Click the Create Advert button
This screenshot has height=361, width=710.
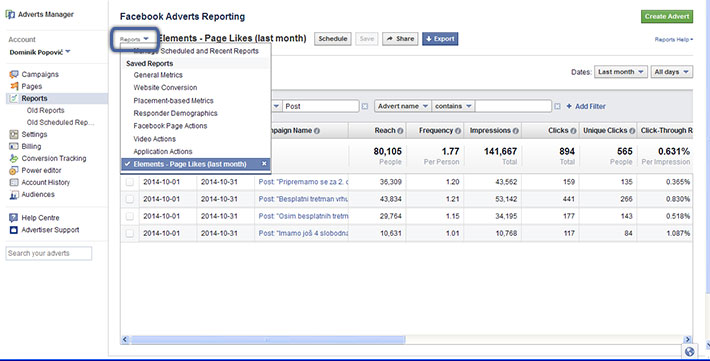(667, 16)
